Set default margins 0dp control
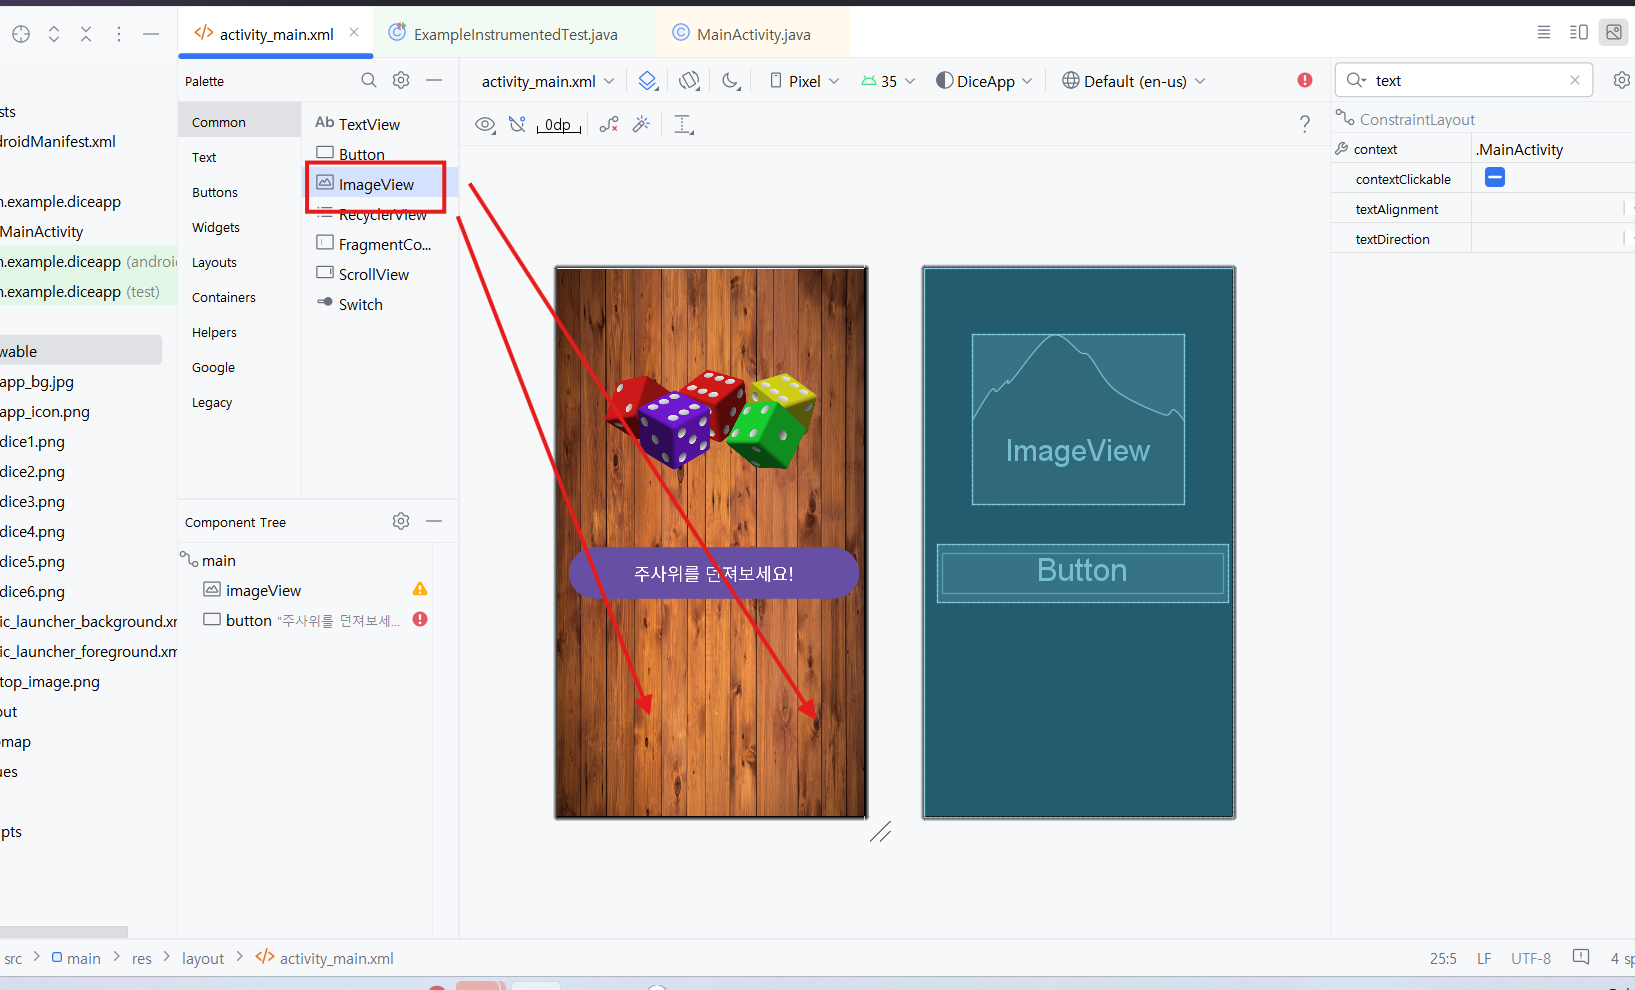The width and height of the screenshot is (1635, 990). point(558,125)
